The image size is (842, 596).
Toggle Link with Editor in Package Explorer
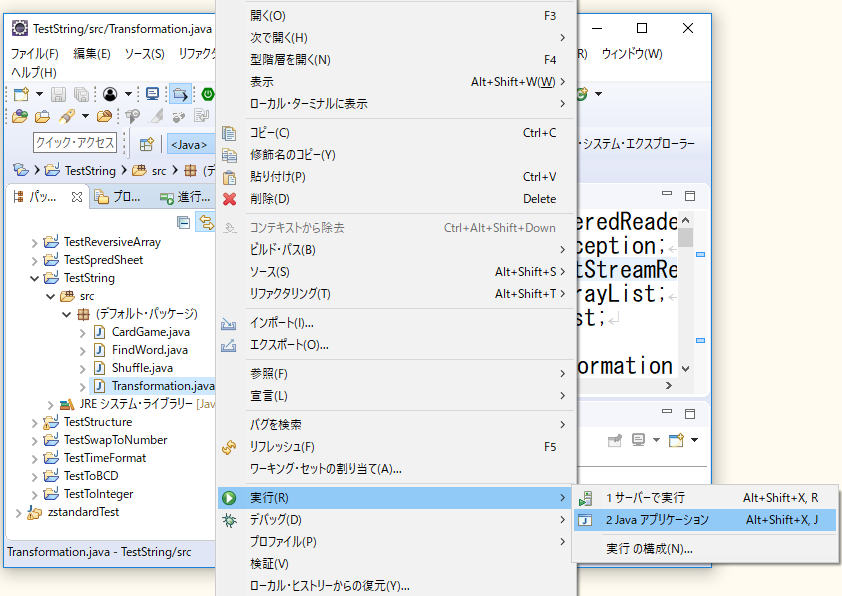[x=206, y=222]
